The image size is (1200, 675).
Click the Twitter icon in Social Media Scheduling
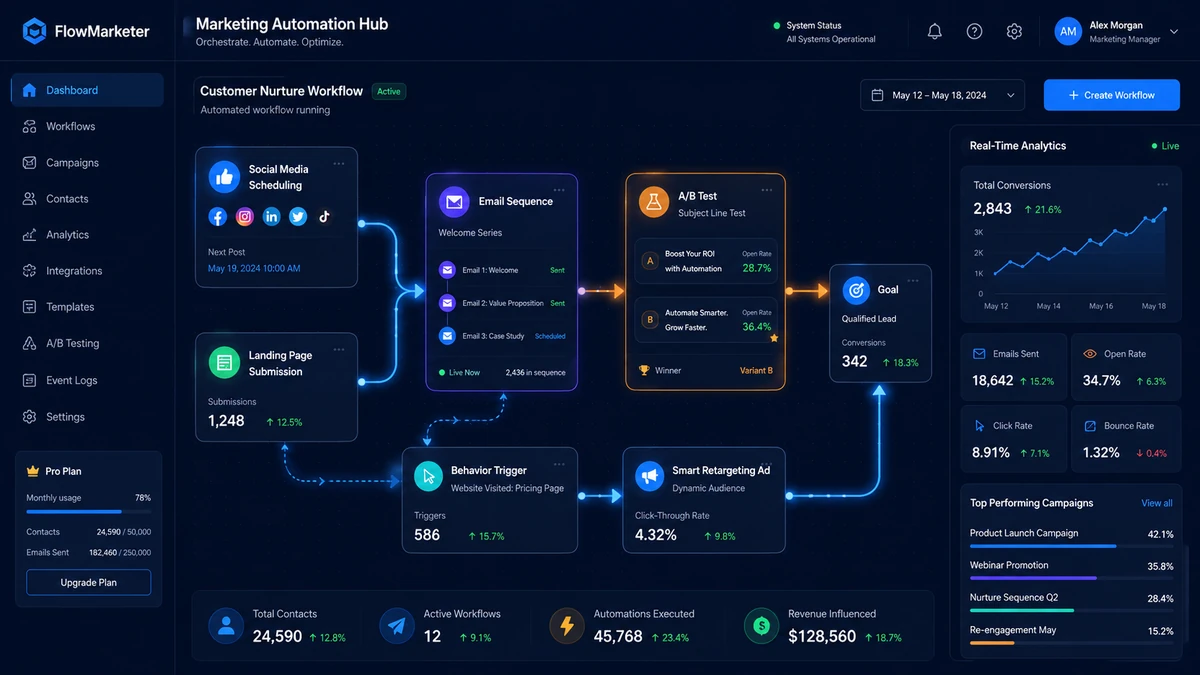click(298, 216)
